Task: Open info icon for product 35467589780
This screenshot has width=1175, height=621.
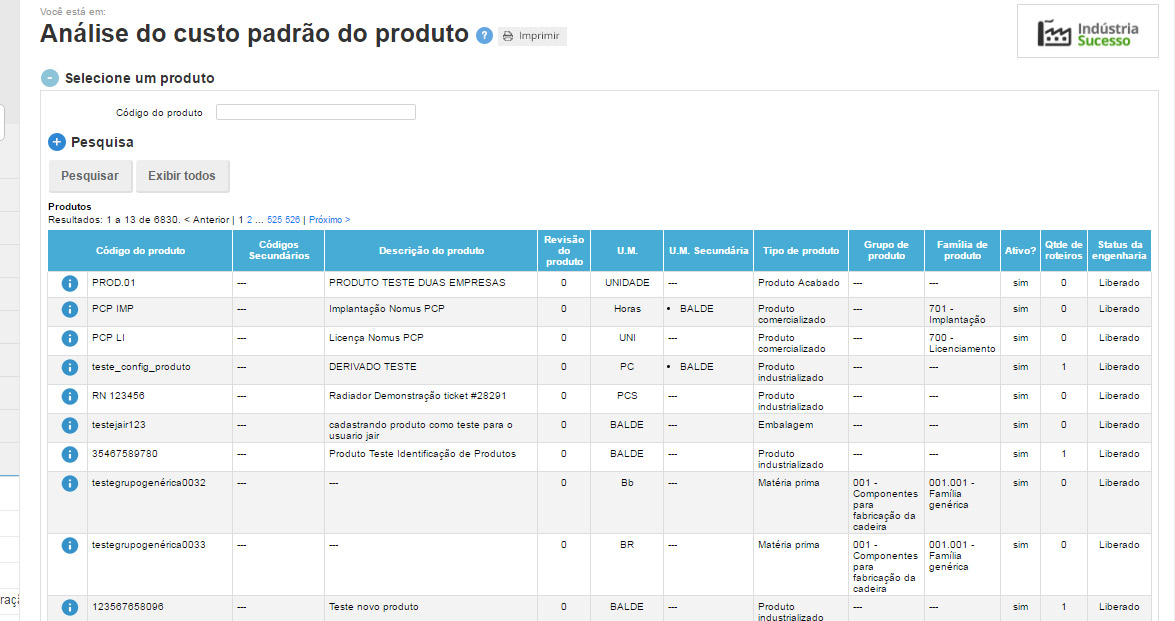Action: pyautogui.click(x=69, y=455)
